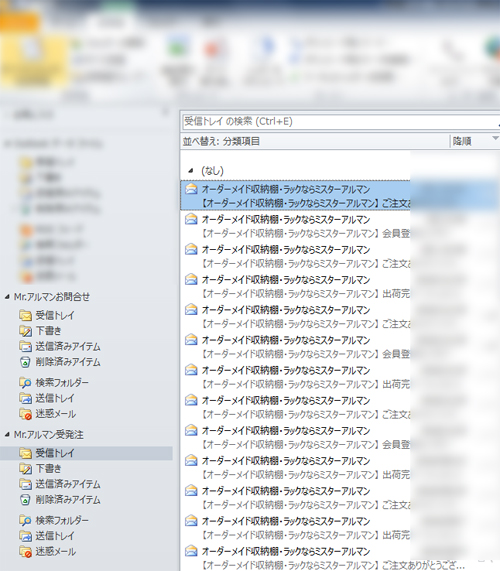The width and height of the screenshot is (500, 571).
Task: Collapse the Mr.アルマン受発注 account tree
Action: (7, 434)
